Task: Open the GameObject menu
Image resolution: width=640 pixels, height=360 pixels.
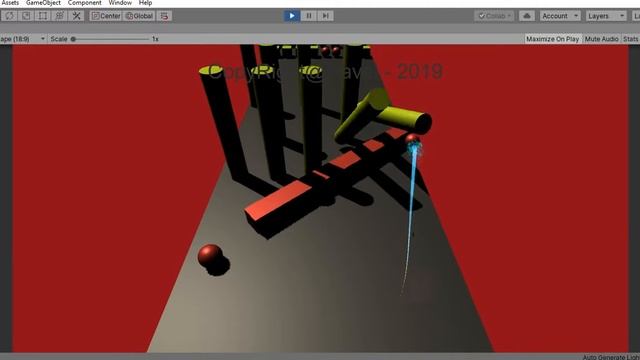Action: pos(43,3)
